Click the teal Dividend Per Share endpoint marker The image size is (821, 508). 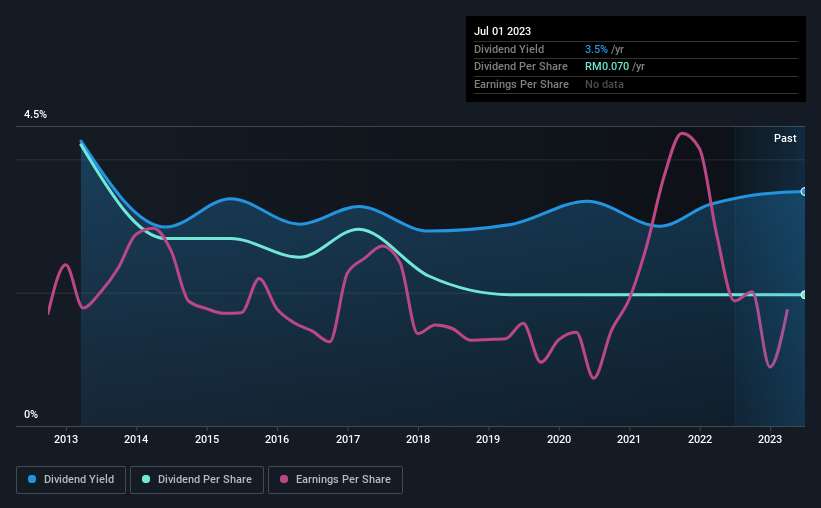pyautogui.click(x=804, y=295)
